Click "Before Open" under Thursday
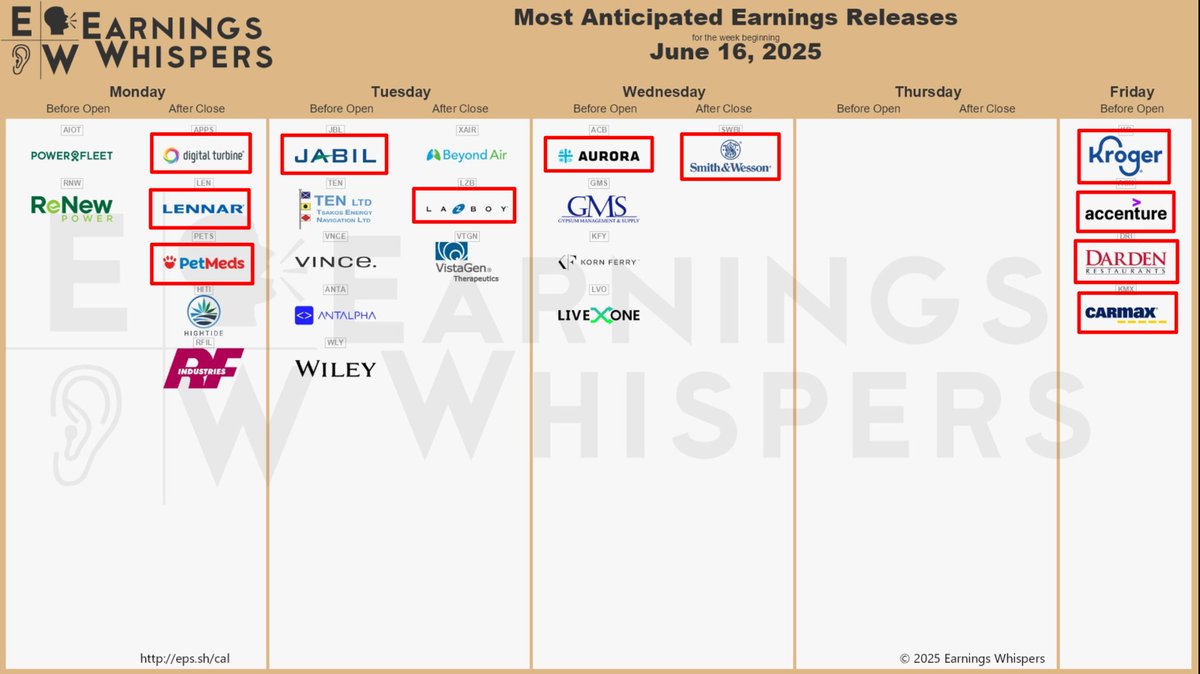The height and width of the screenshot is (674, 1200). point(868,109)
